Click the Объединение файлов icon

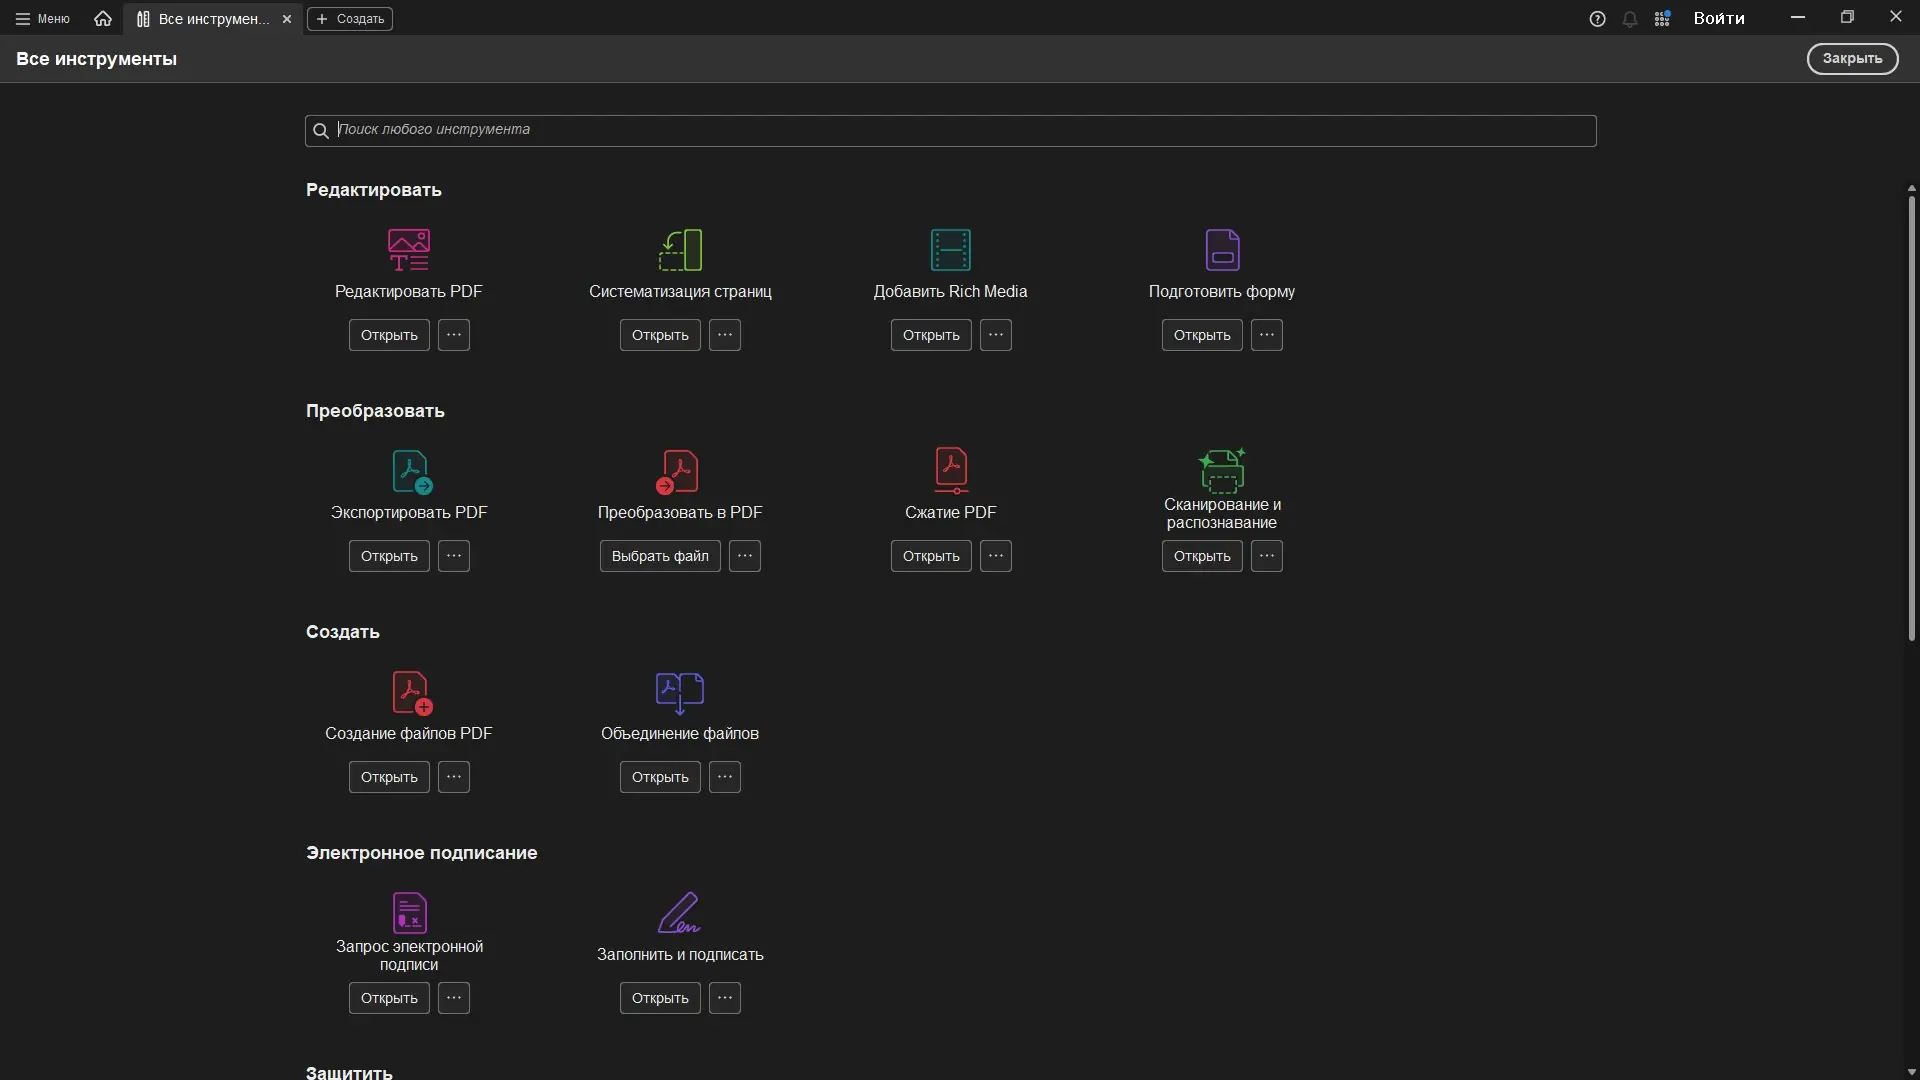tap(680, 692)
